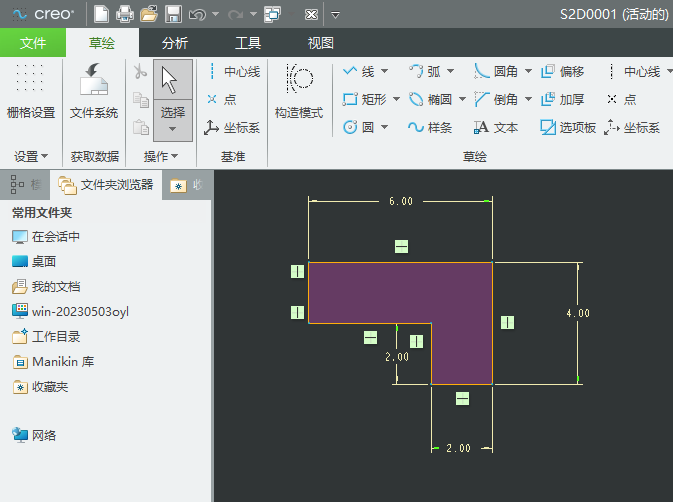Click the Open folder icon in quick access toolbar

click(149, 14)
